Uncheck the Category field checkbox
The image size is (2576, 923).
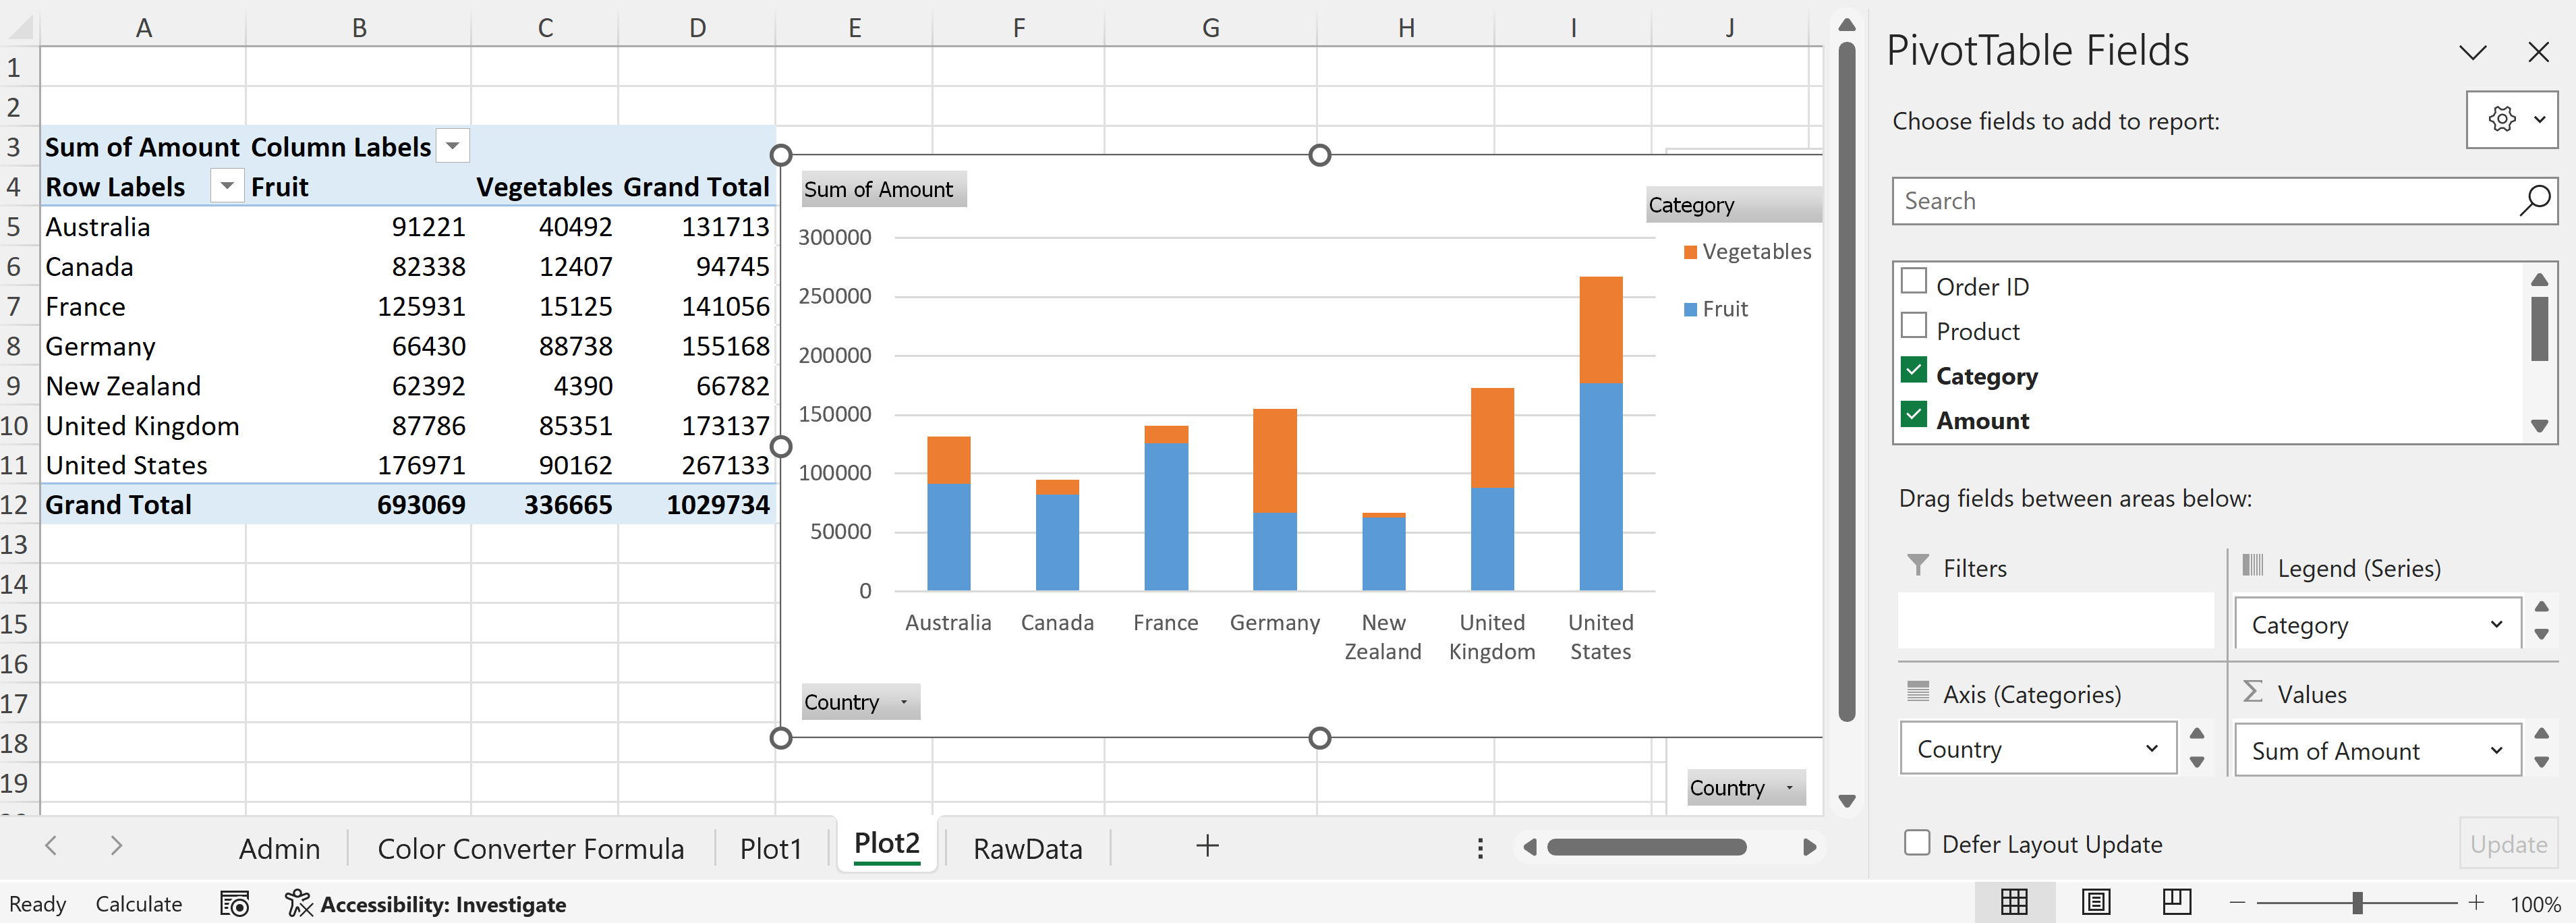point(1913,371)
